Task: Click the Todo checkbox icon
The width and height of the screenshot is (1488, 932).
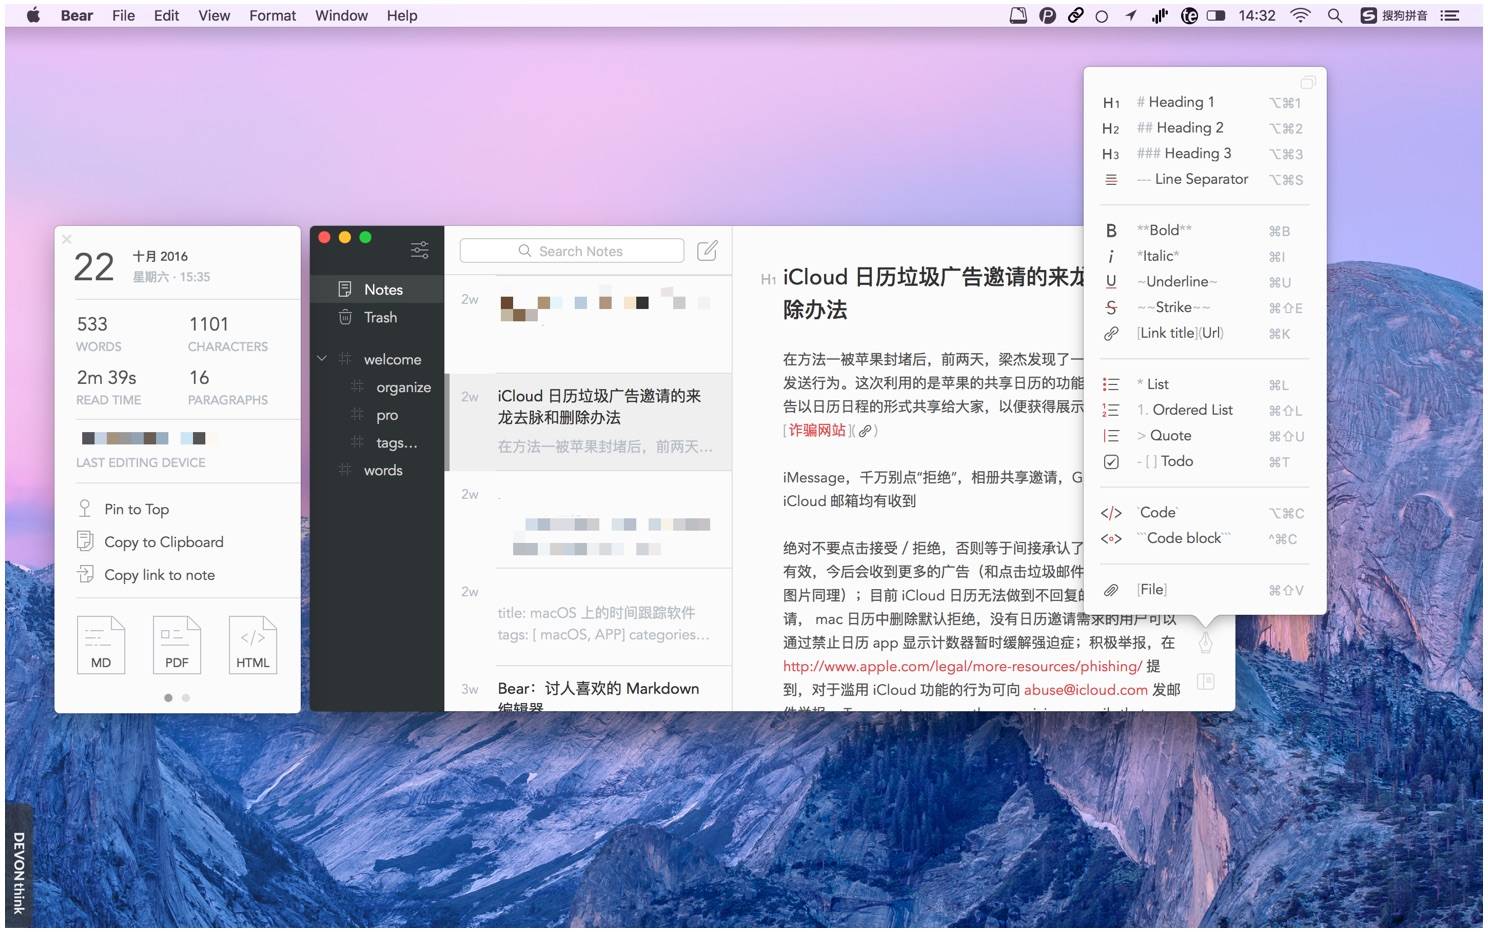Action: coord(1111,462)
